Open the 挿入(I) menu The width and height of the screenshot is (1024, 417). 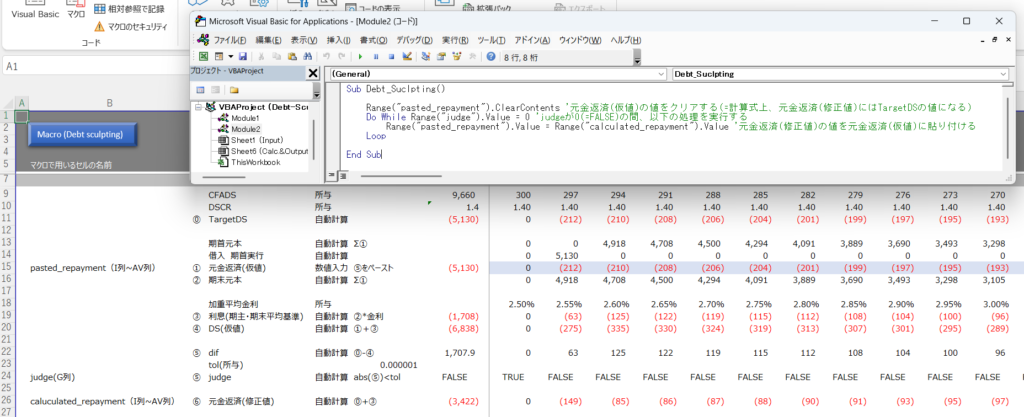pyautogui.click(x=338, y=39)
